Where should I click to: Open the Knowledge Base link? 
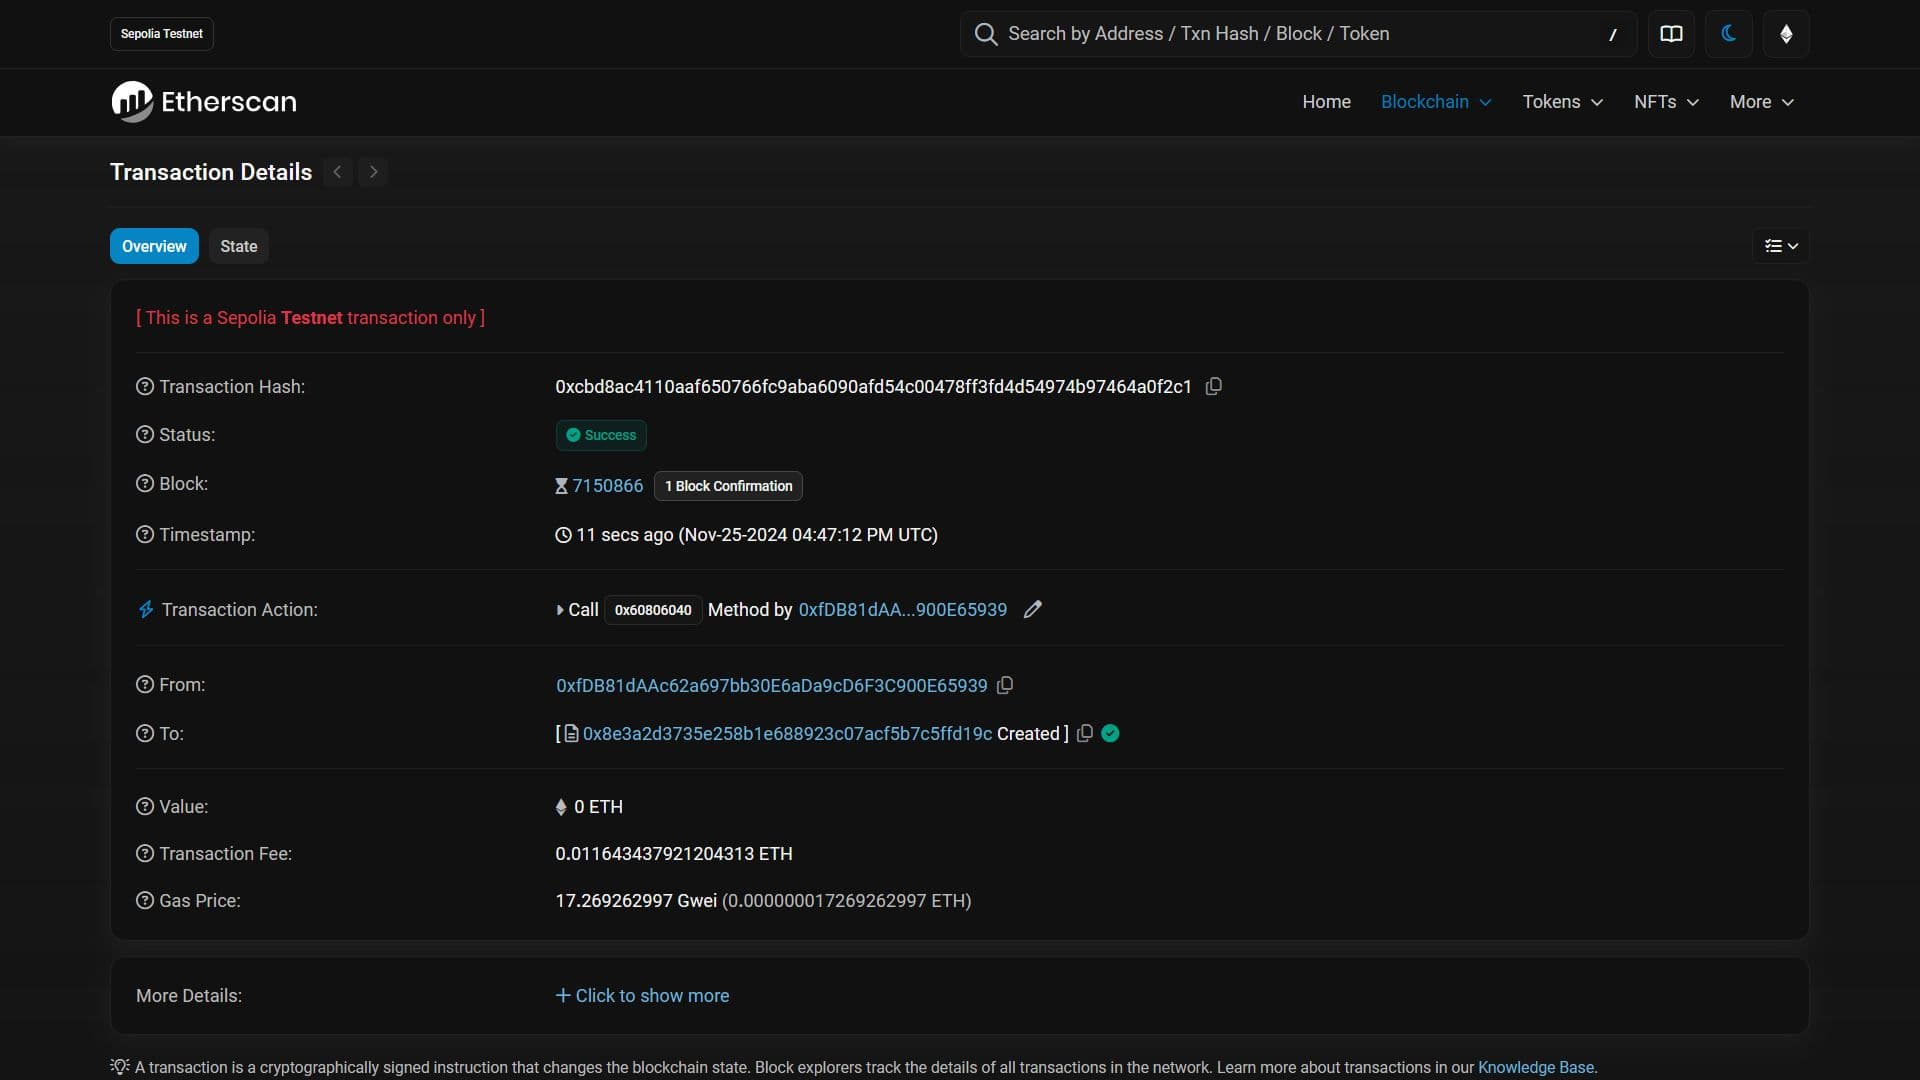click(x=1536, y=1067)
